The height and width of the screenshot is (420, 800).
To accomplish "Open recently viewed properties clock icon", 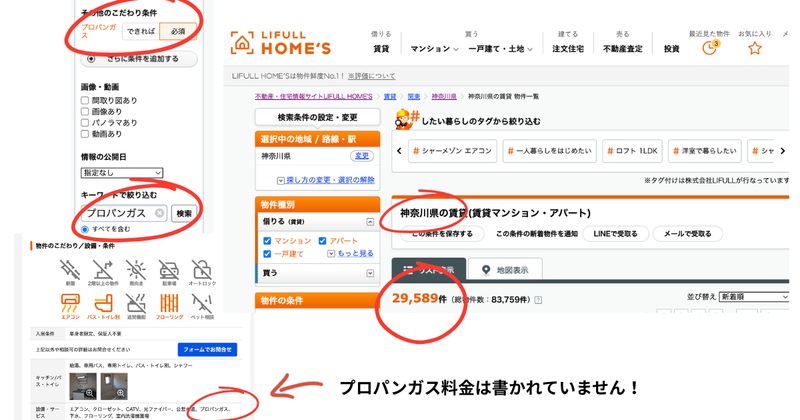I will (710, 48).
